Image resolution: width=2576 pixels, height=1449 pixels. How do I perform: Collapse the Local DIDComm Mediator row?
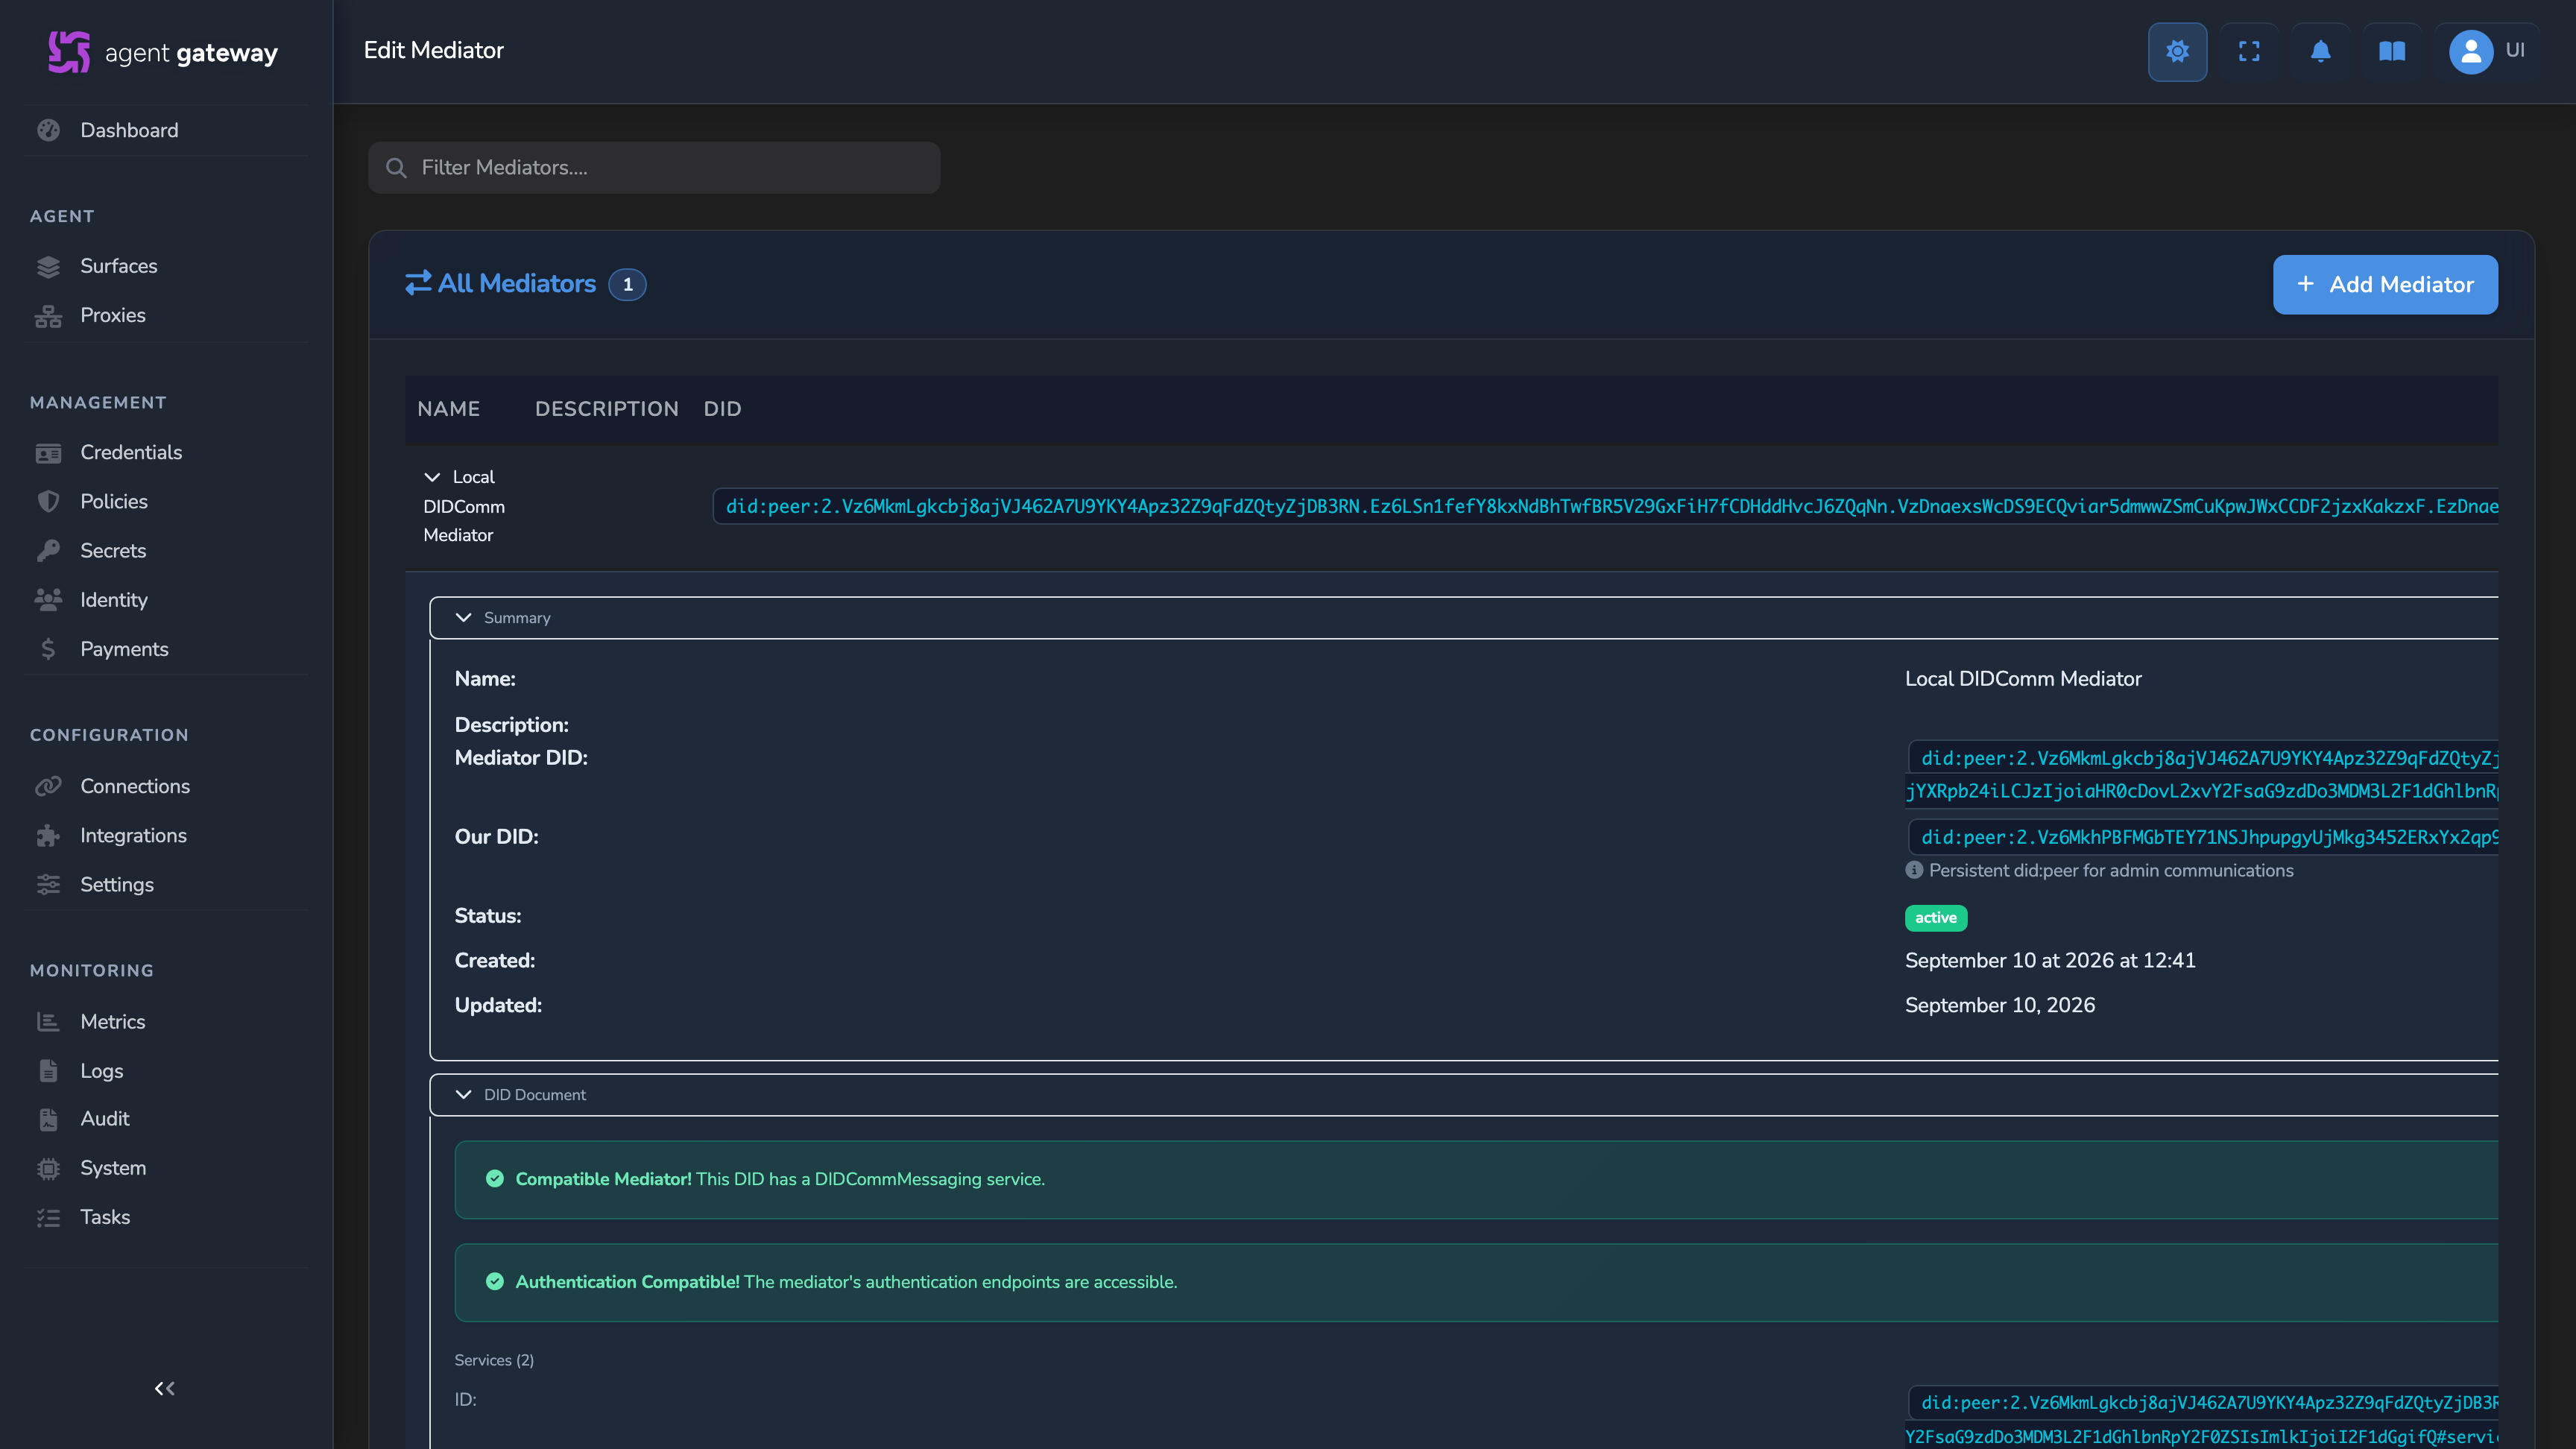coord(432,477)
